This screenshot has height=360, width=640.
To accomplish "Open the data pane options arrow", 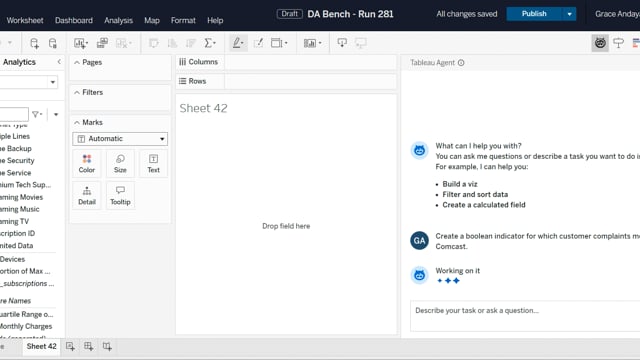I will click(56, 114).
